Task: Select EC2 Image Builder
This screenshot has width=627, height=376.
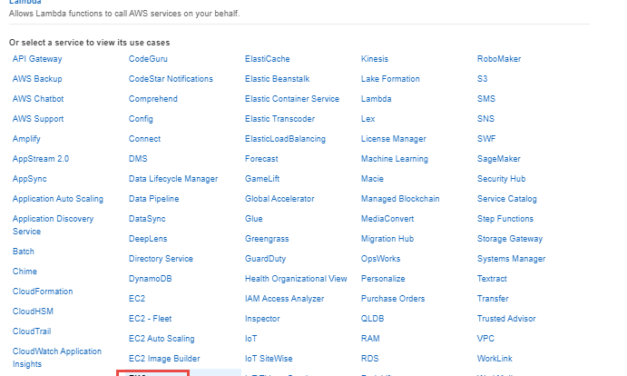Action: [164, 359]
